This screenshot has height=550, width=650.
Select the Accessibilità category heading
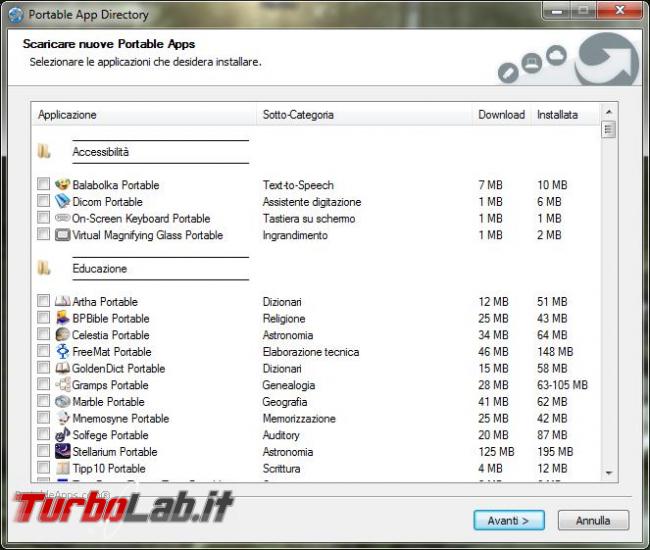pyautogui.click(x=101, y=152)
